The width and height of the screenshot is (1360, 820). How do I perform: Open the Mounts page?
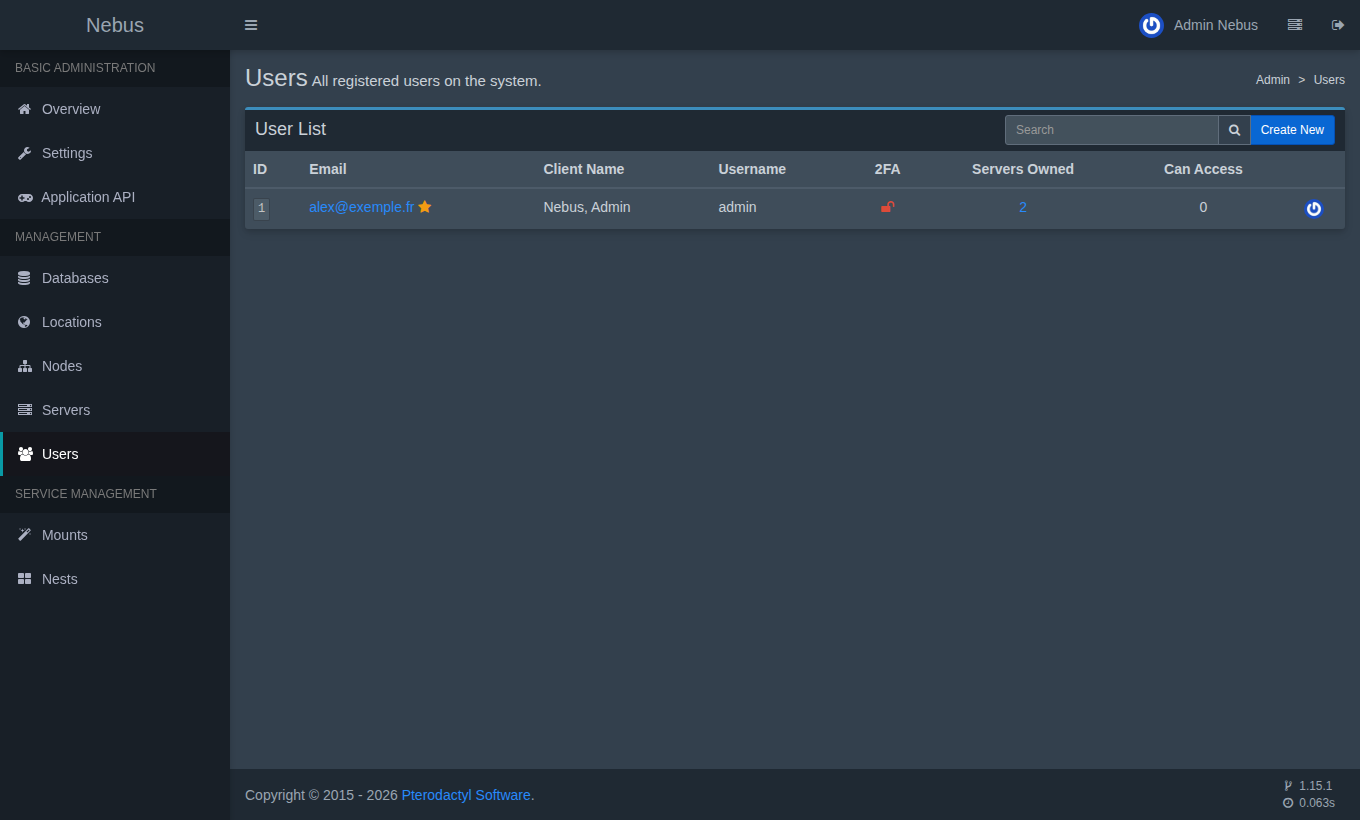[x=115, y=535]
